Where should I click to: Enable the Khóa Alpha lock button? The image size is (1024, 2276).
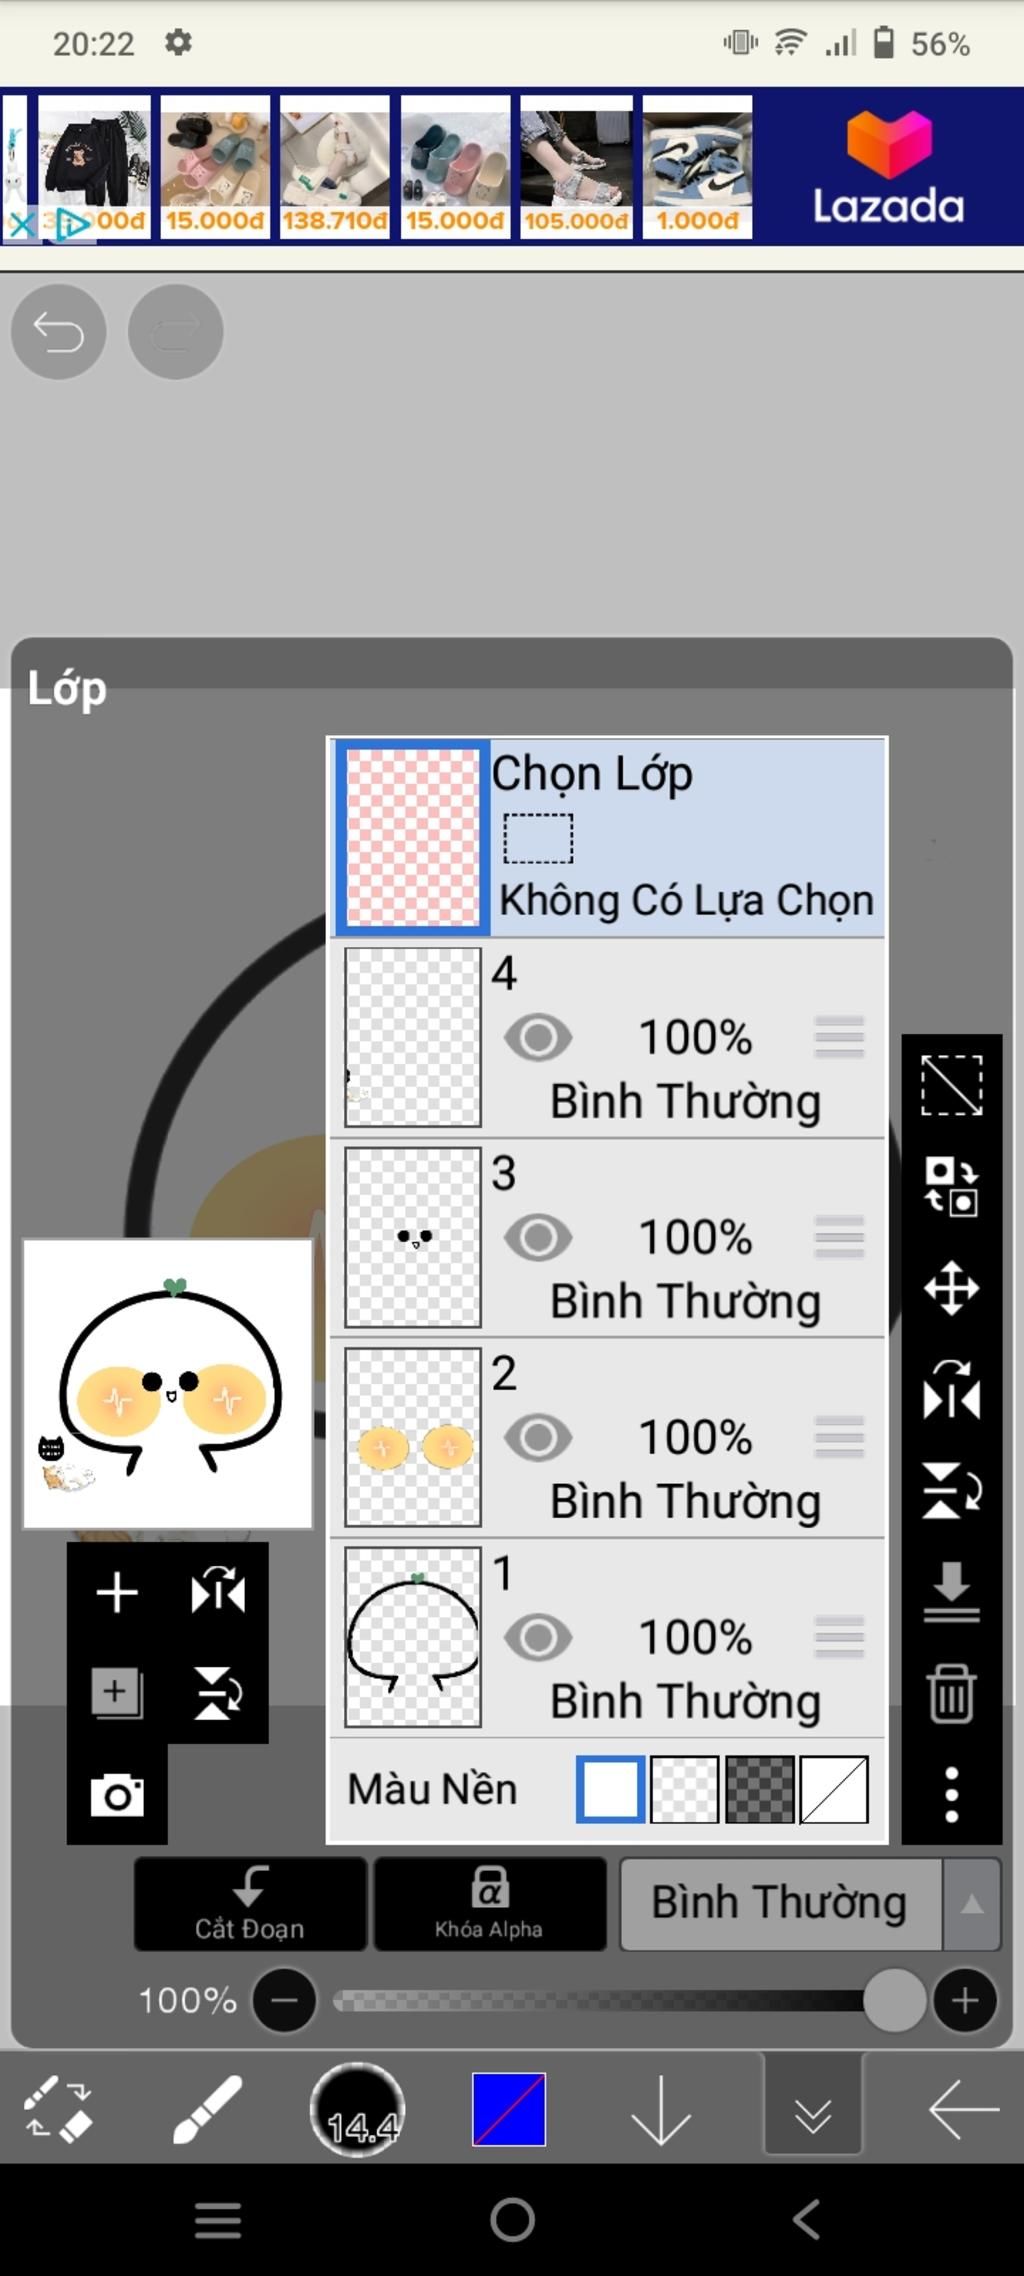point(490,1905)
